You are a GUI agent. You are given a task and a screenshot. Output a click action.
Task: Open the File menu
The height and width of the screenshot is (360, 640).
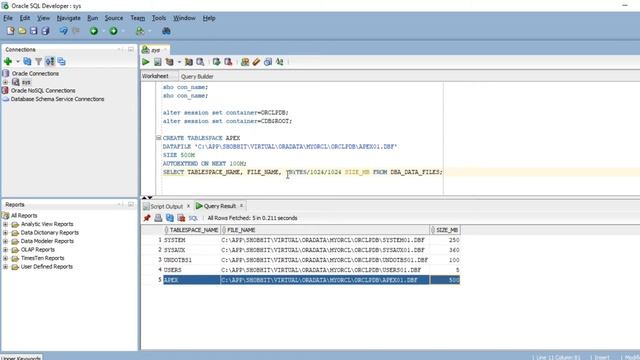(8, 18)
